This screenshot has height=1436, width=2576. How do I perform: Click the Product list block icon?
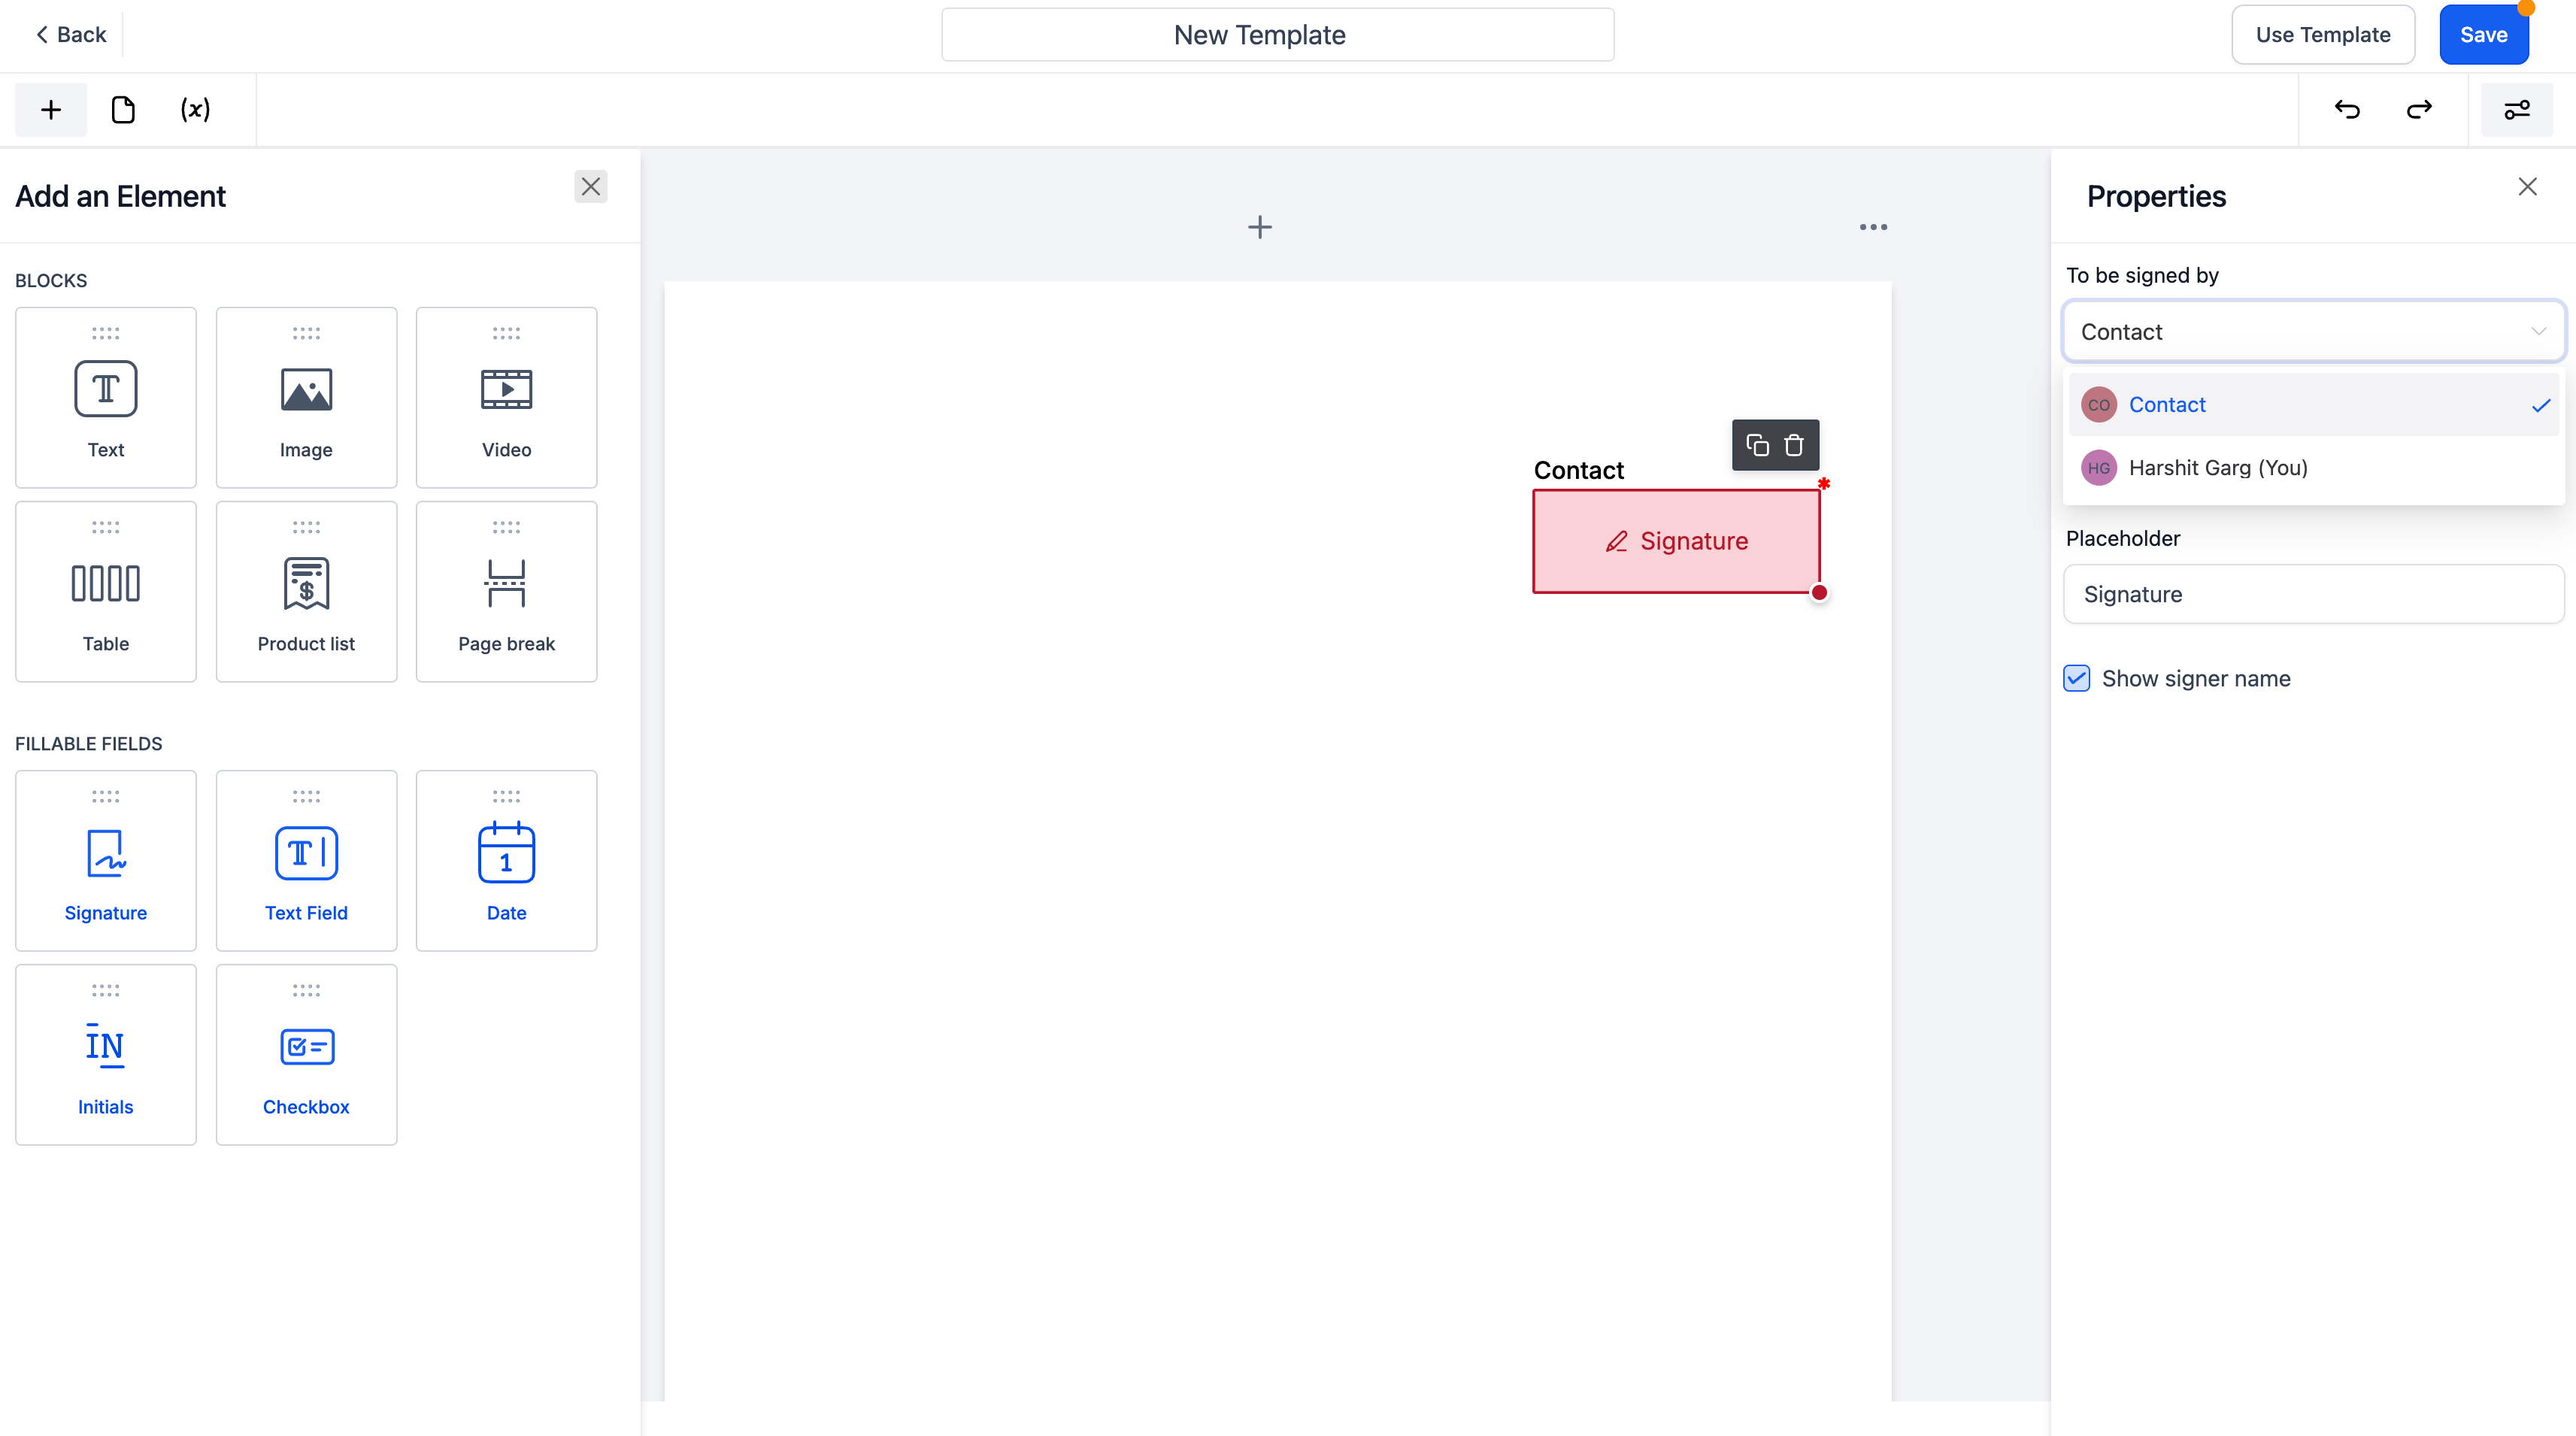(306, 583)
